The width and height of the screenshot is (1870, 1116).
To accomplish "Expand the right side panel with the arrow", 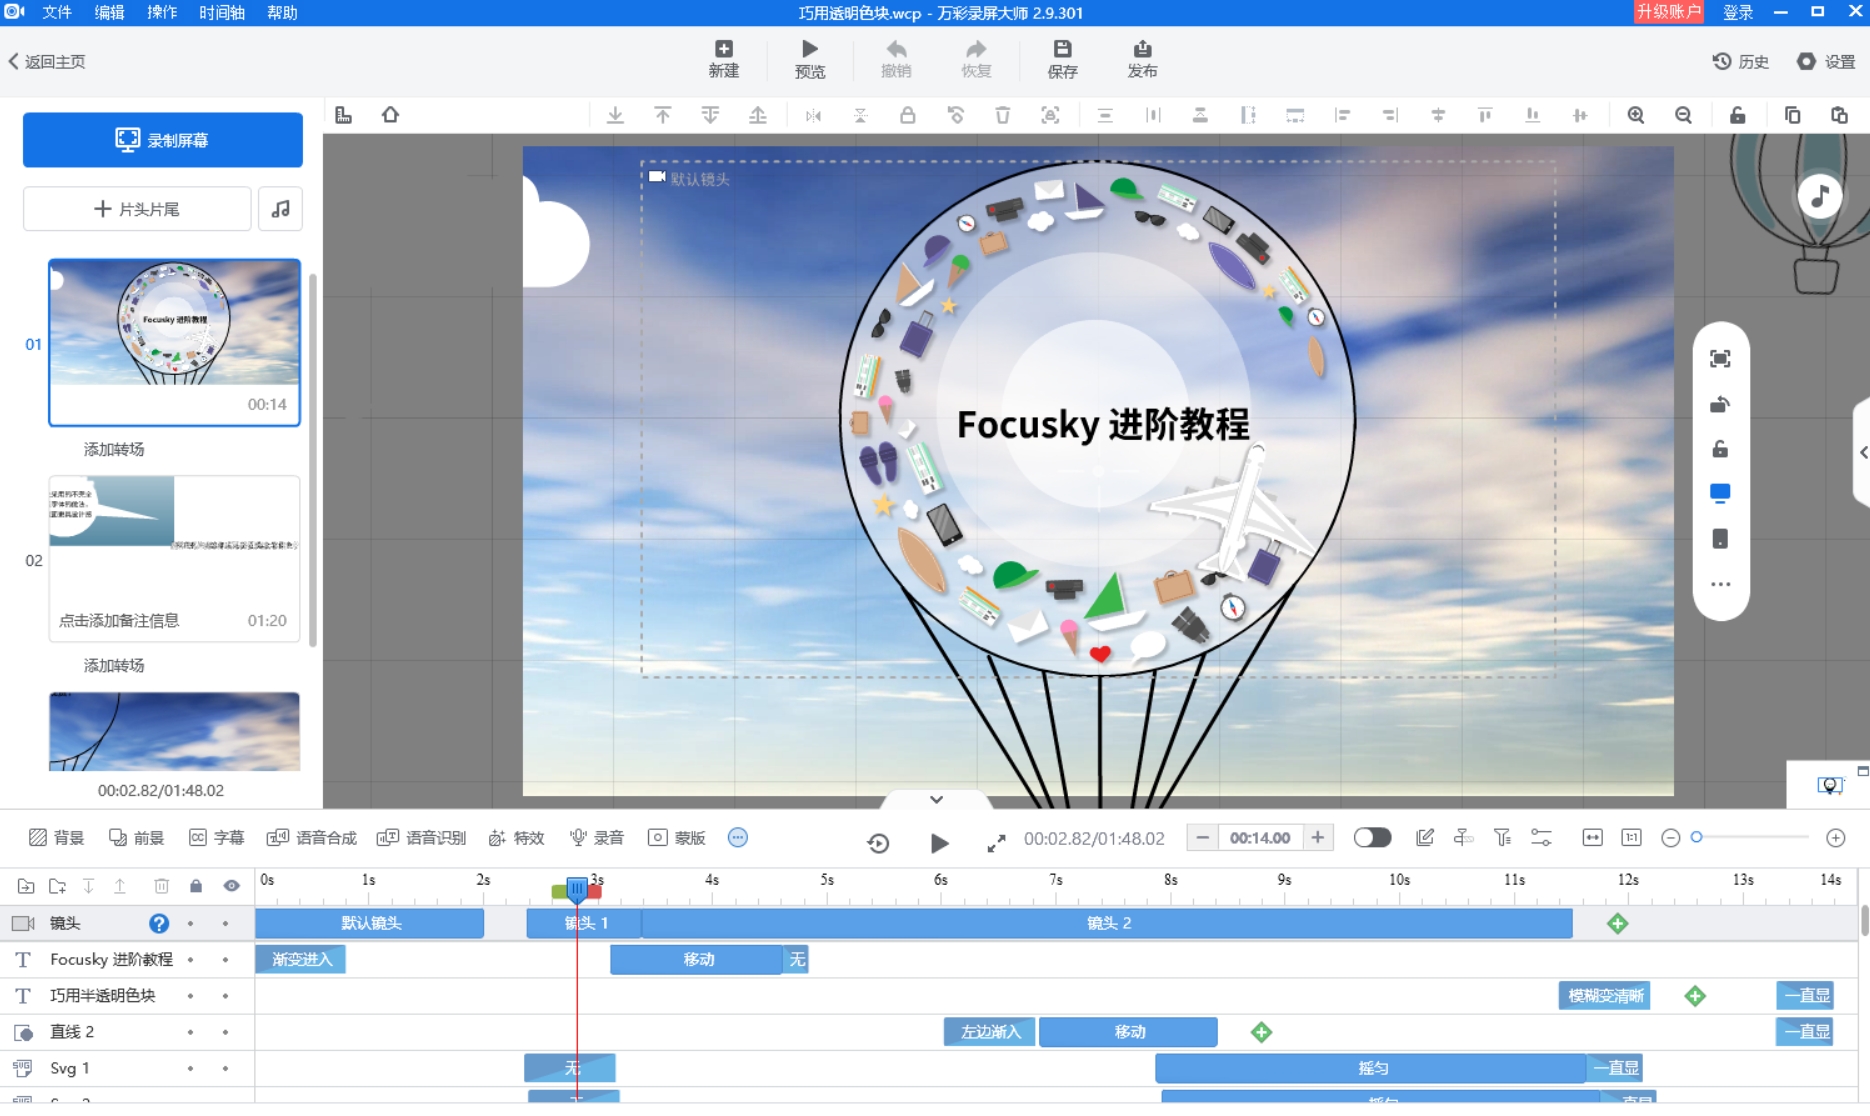I will click(x=1863, y=453).
